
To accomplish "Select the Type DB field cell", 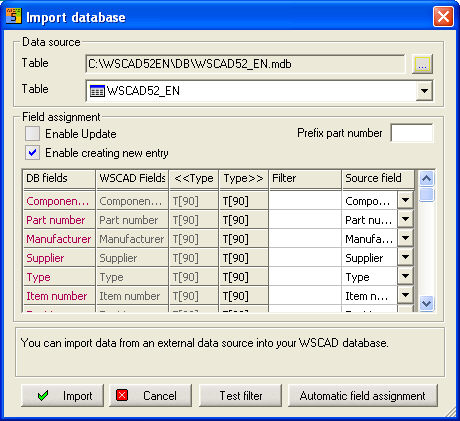I will coord(59,277).
